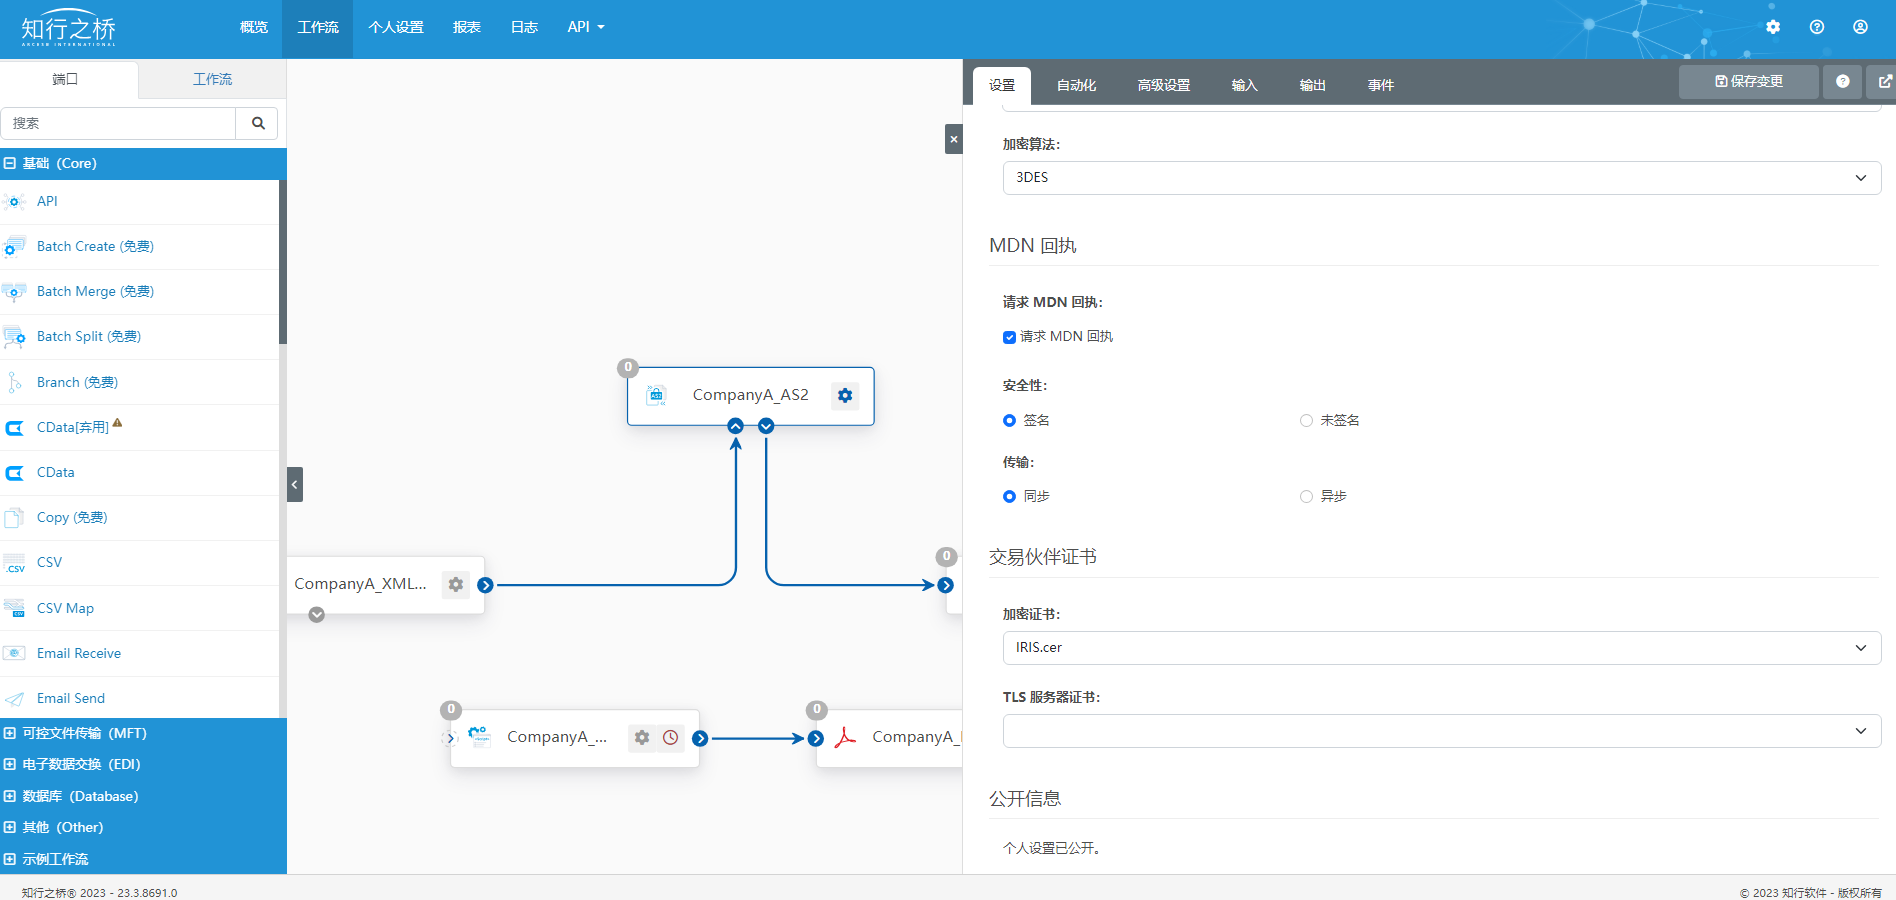Select the 未签名 radio option
1896x900 pixels.
coord(1306,421)
